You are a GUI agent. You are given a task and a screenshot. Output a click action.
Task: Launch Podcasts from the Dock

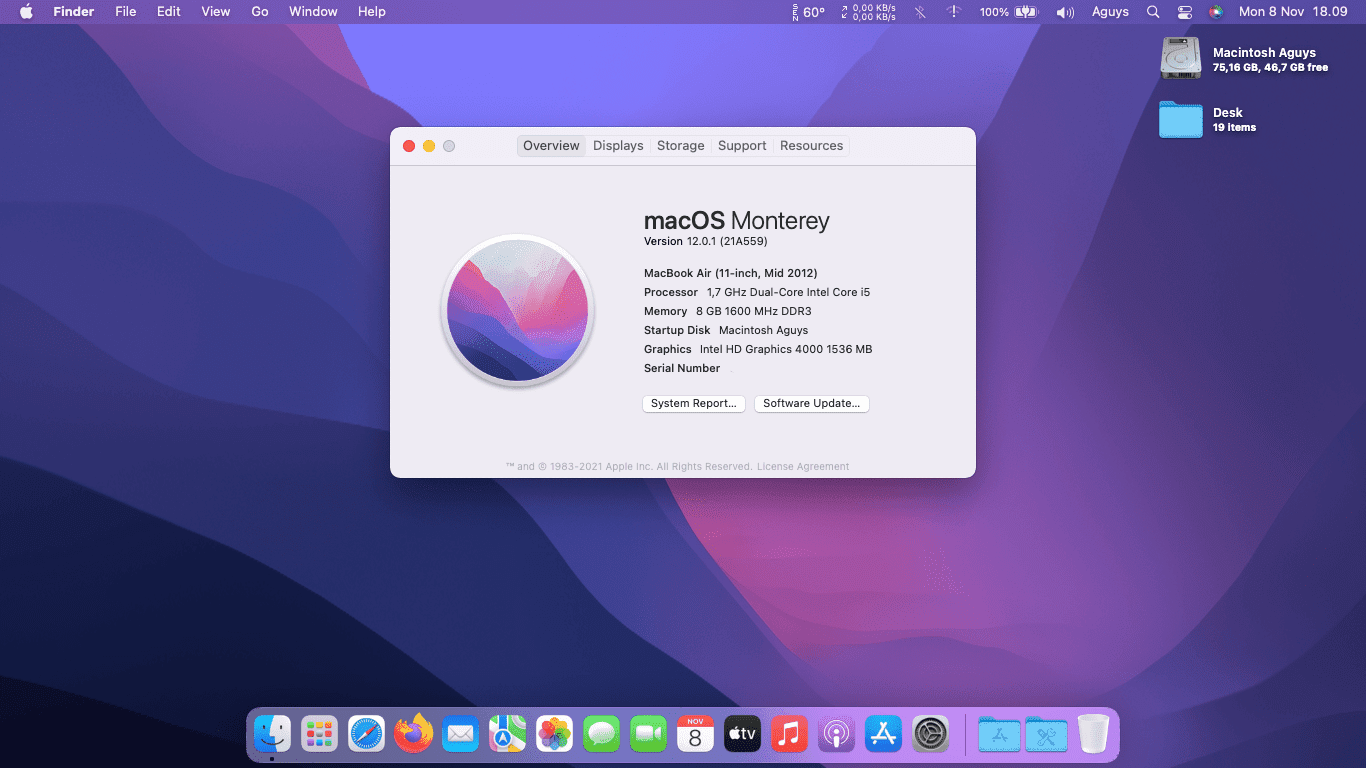(x=836, y=735)
